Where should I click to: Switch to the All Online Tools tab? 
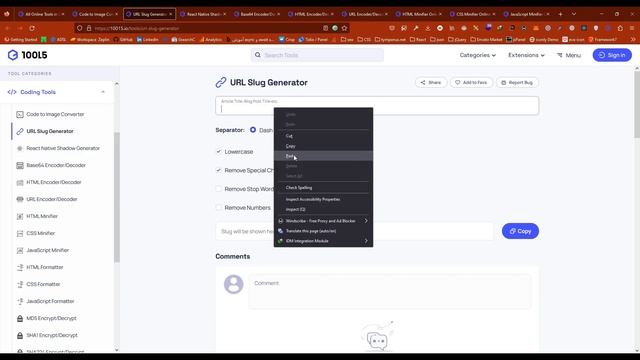(x=41, y=14)
